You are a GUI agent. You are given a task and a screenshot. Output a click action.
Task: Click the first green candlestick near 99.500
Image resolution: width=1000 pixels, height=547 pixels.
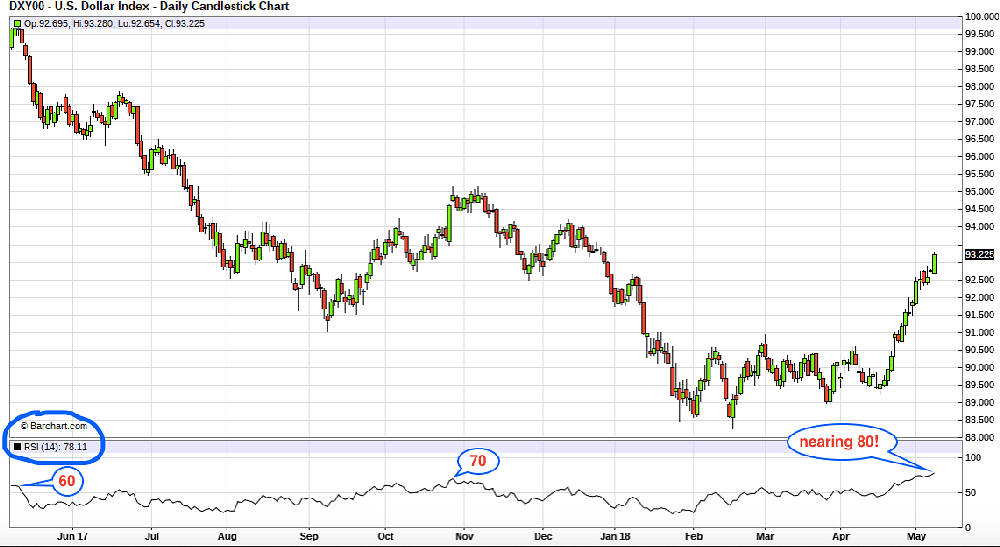11,37
